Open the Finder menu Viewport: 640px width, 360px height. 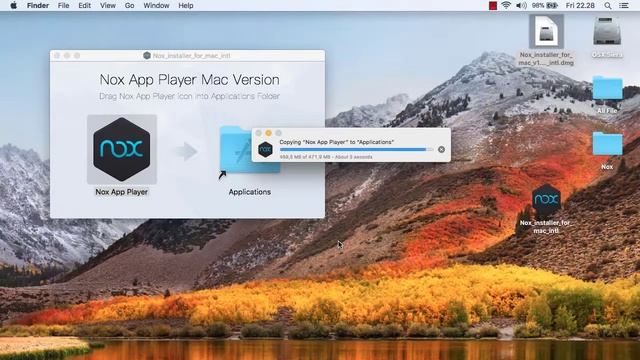38,5
